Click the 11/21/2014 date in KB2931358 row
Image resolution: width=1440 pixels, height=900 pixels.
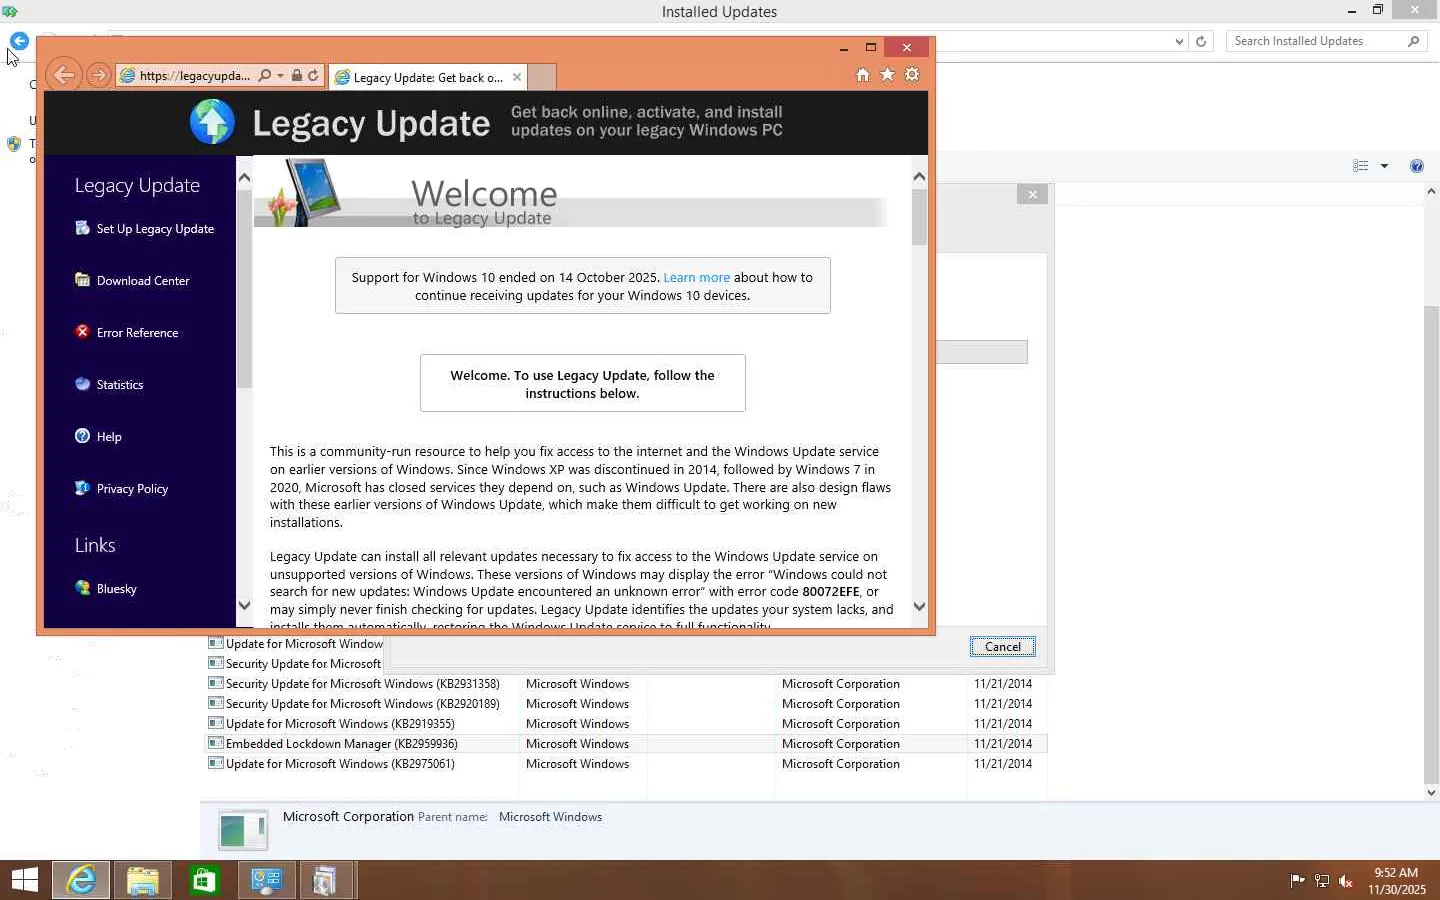click(1003, 684)
